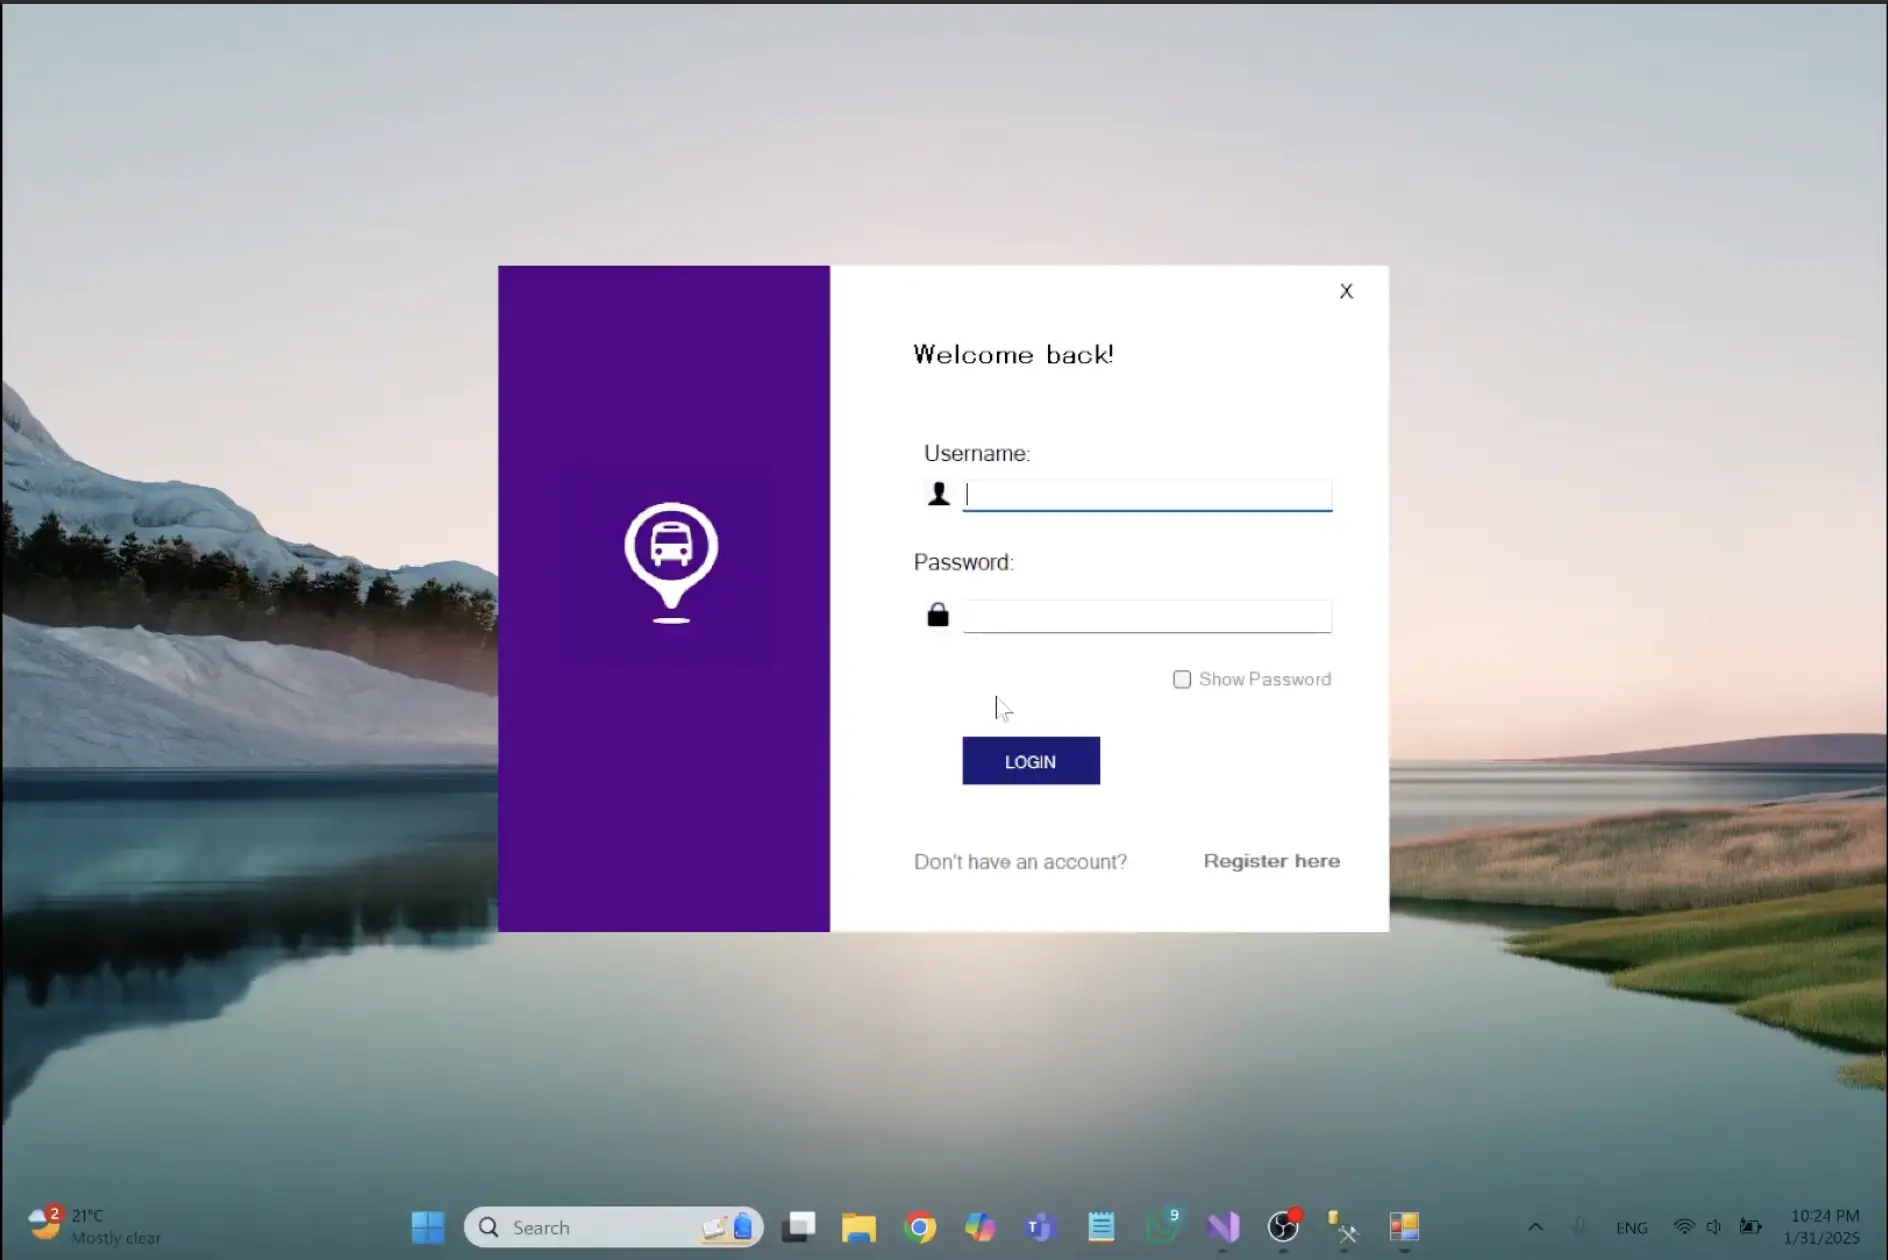
Task: Open Google Chrome from the taskbar
Action: tap(920, 1227)
